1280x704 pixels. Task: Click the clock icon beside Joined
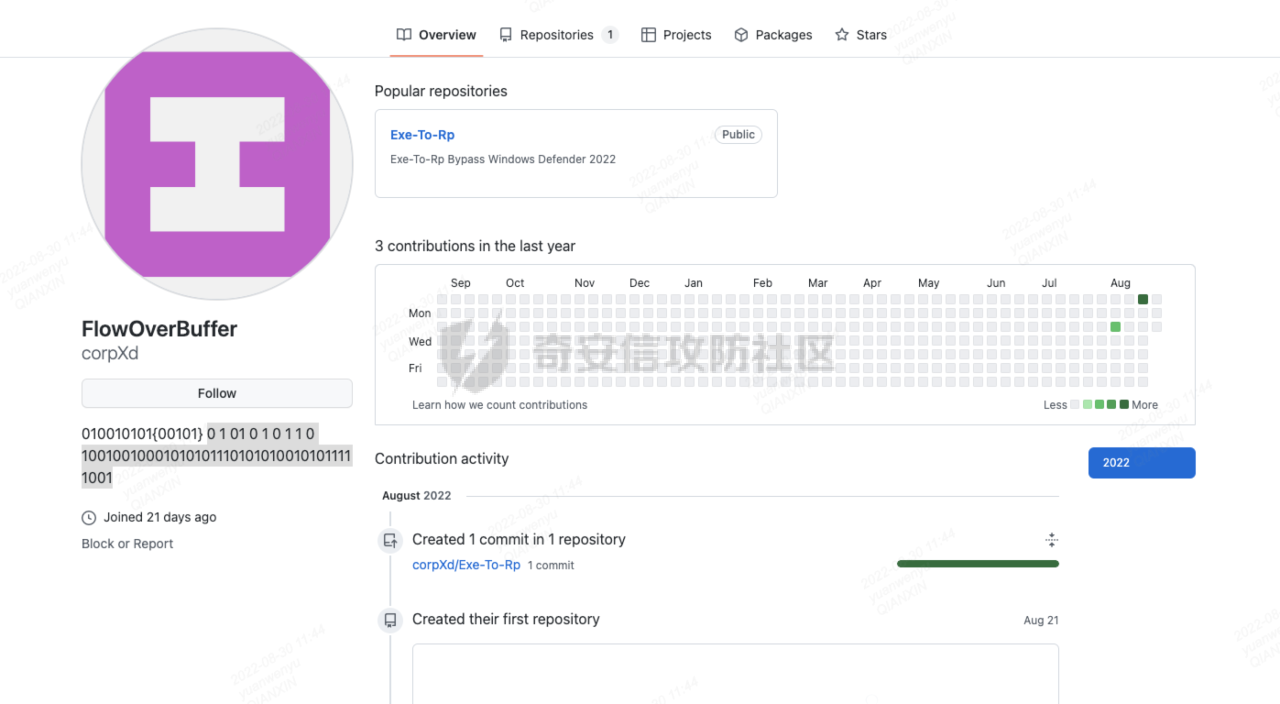(89, 518)
